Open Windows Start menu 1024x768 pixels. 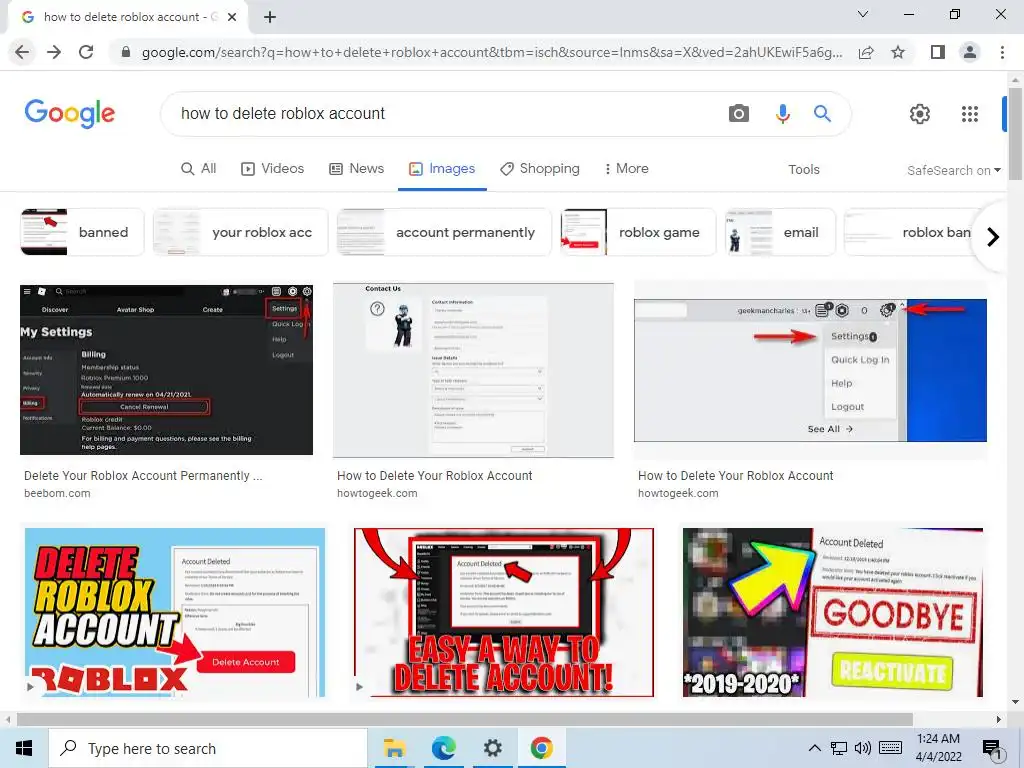click(24, 748)
